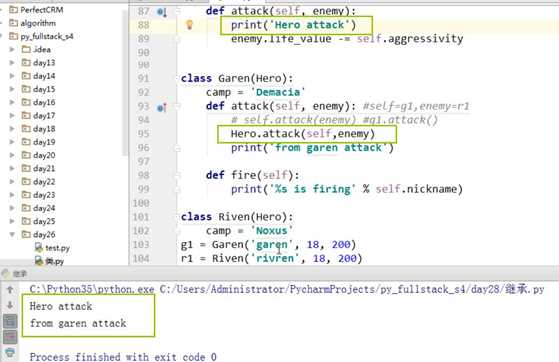This screenshot has height=362, width=559.
Task: Click 'Process finished with exit code 0' text
Action: (x=123, y=357)
